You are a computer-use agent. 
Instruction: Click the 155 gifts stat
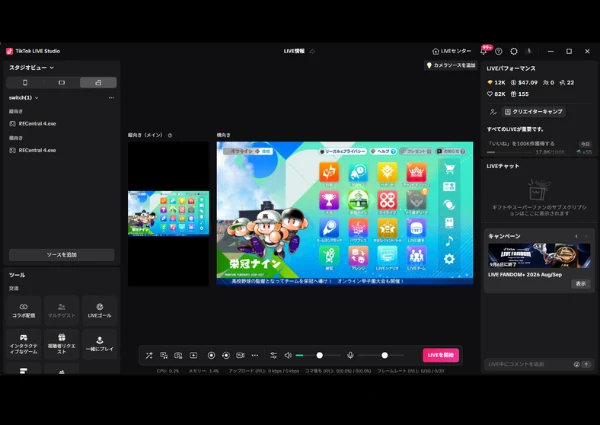point(520,94)
